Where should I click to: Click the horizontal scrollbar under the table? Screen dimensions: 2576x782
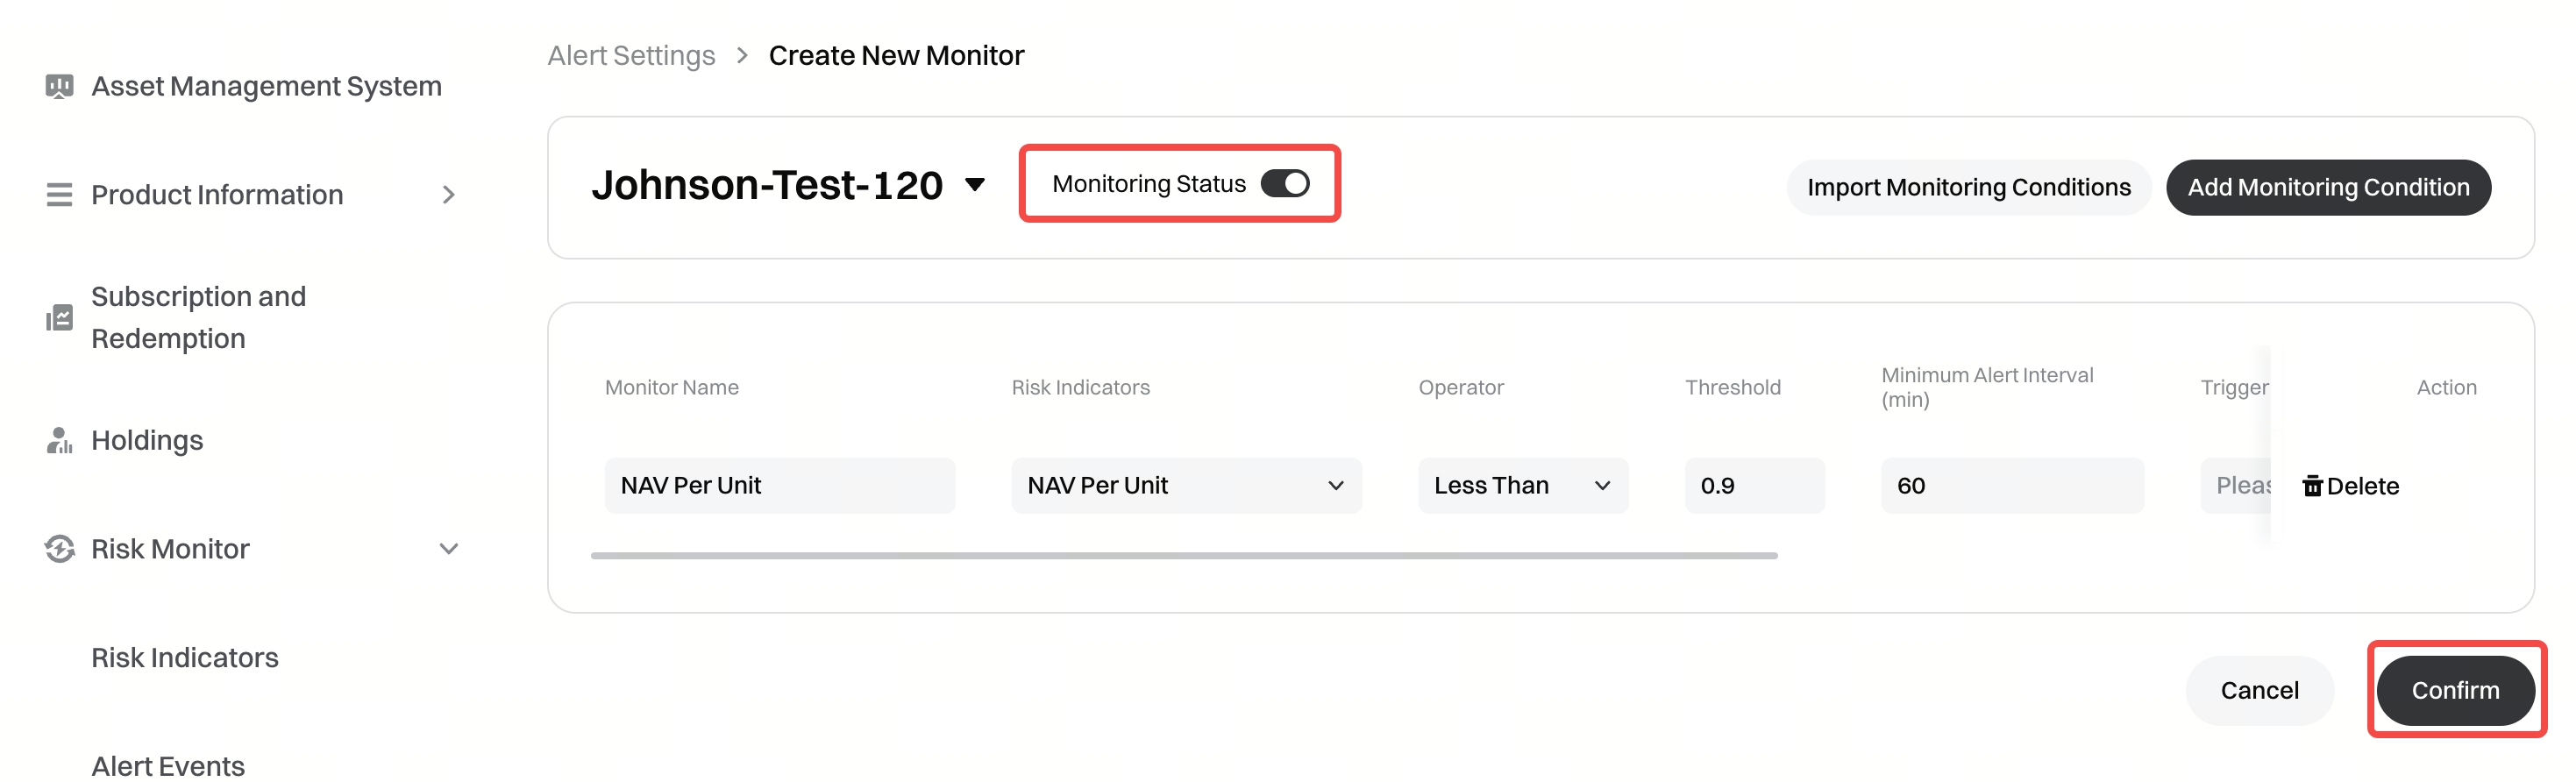[x=1184, y=555]
